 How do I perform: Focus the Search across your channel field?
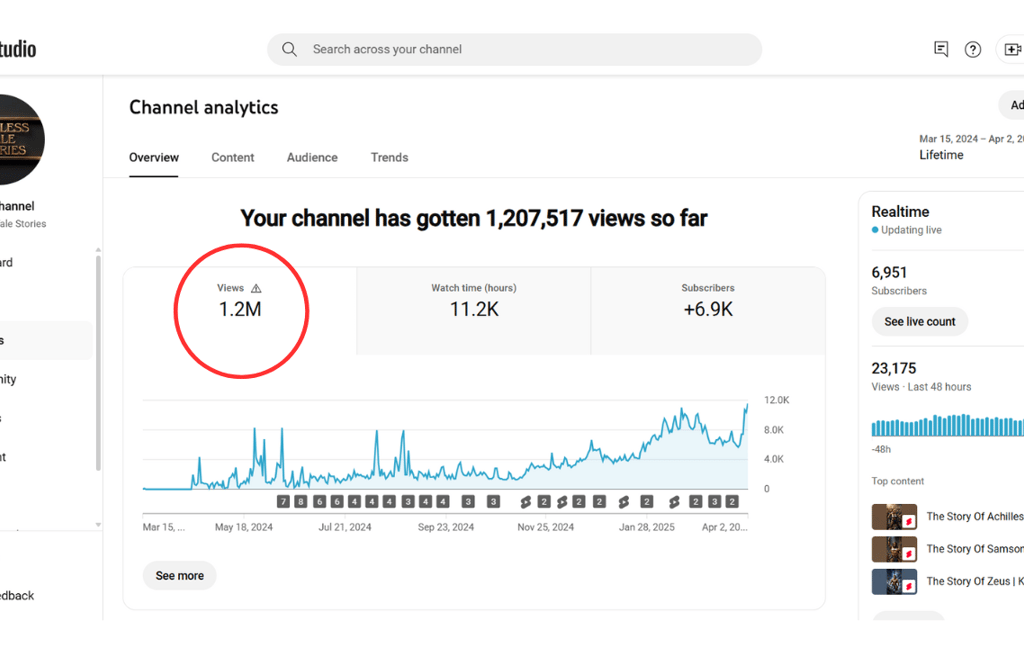515,50
